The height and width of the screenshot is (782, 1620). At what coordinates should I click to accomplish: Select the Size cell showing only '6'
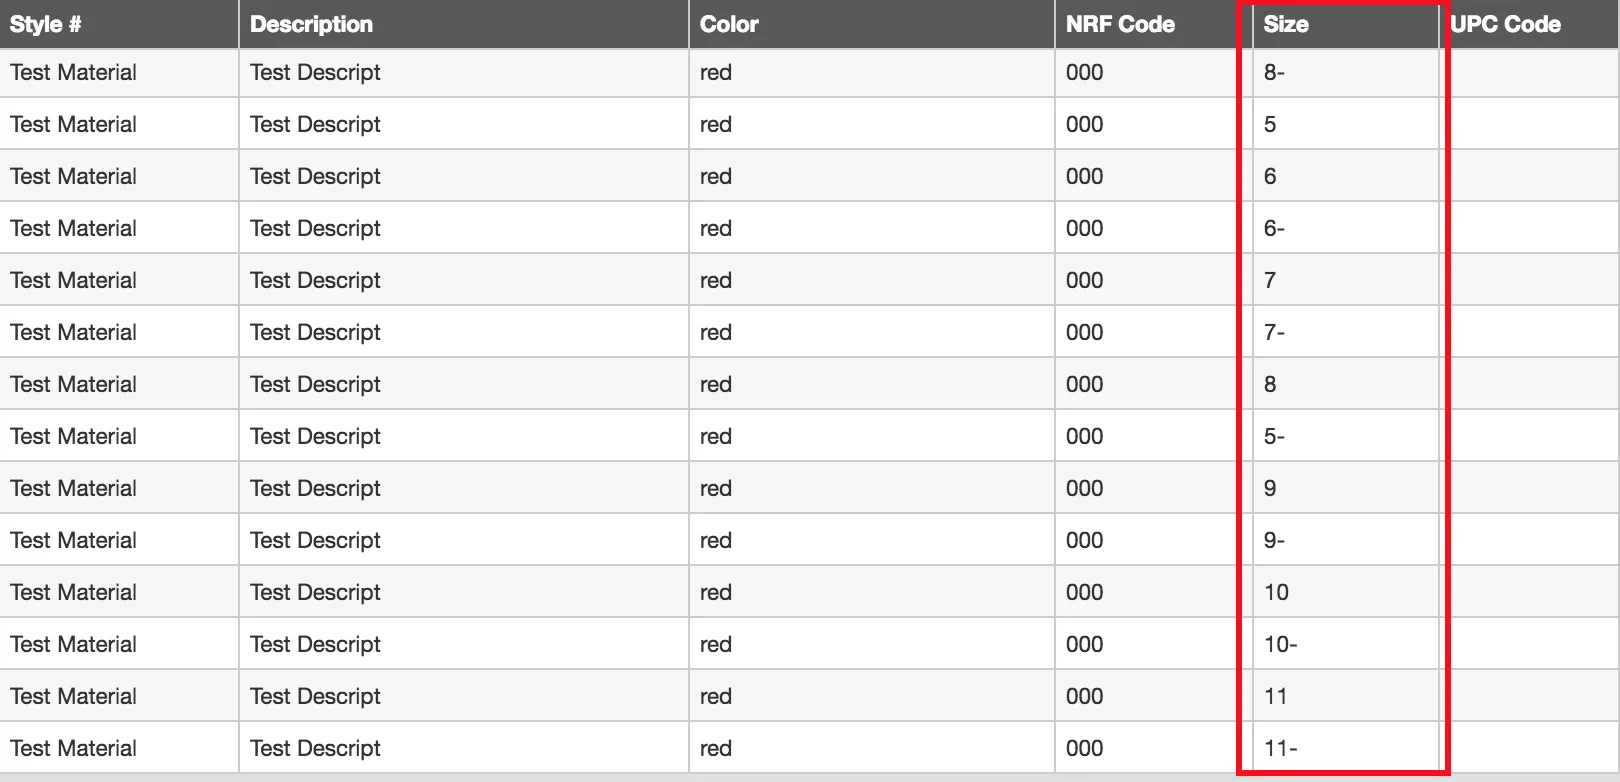pos(1270,176)
